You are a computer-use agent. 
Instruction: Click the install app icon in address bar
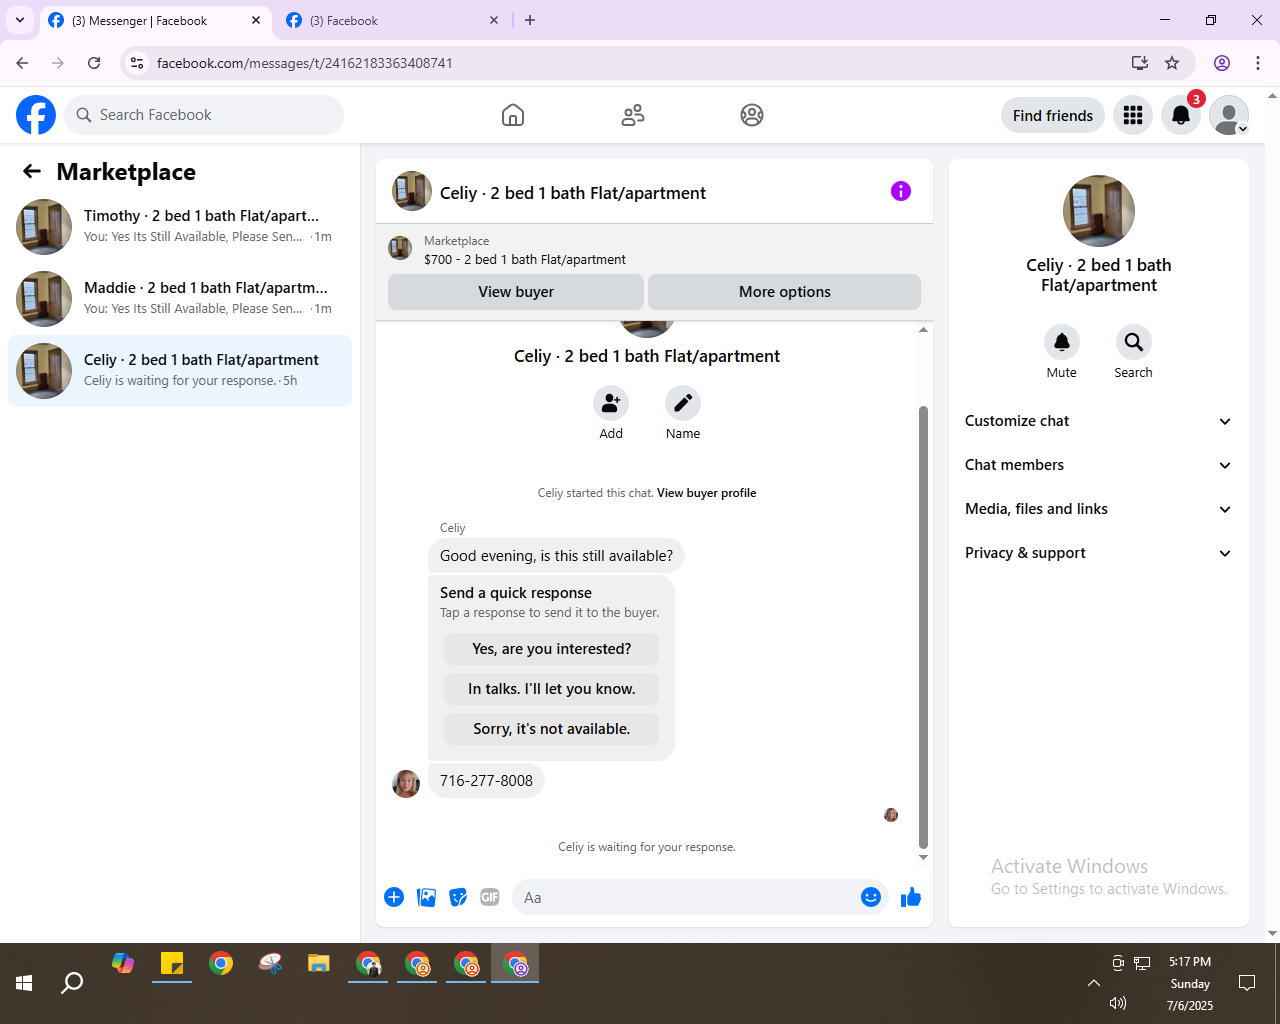tap(1139, 63)
